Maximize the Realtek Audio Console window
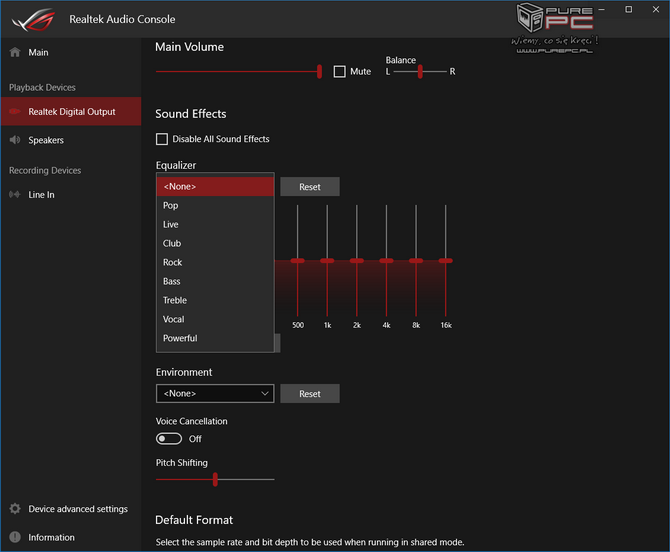The image size is (670, 552). 629,9
